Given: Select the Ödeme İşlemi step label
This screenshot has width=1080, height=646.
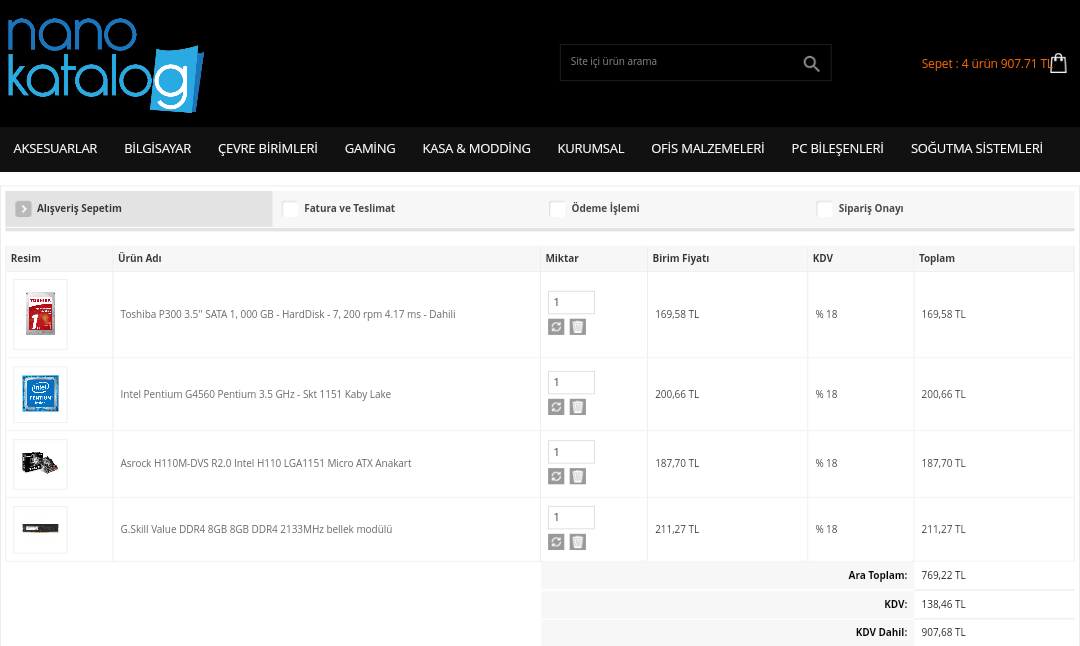Looking at the screenshot, I should (605, 208).
